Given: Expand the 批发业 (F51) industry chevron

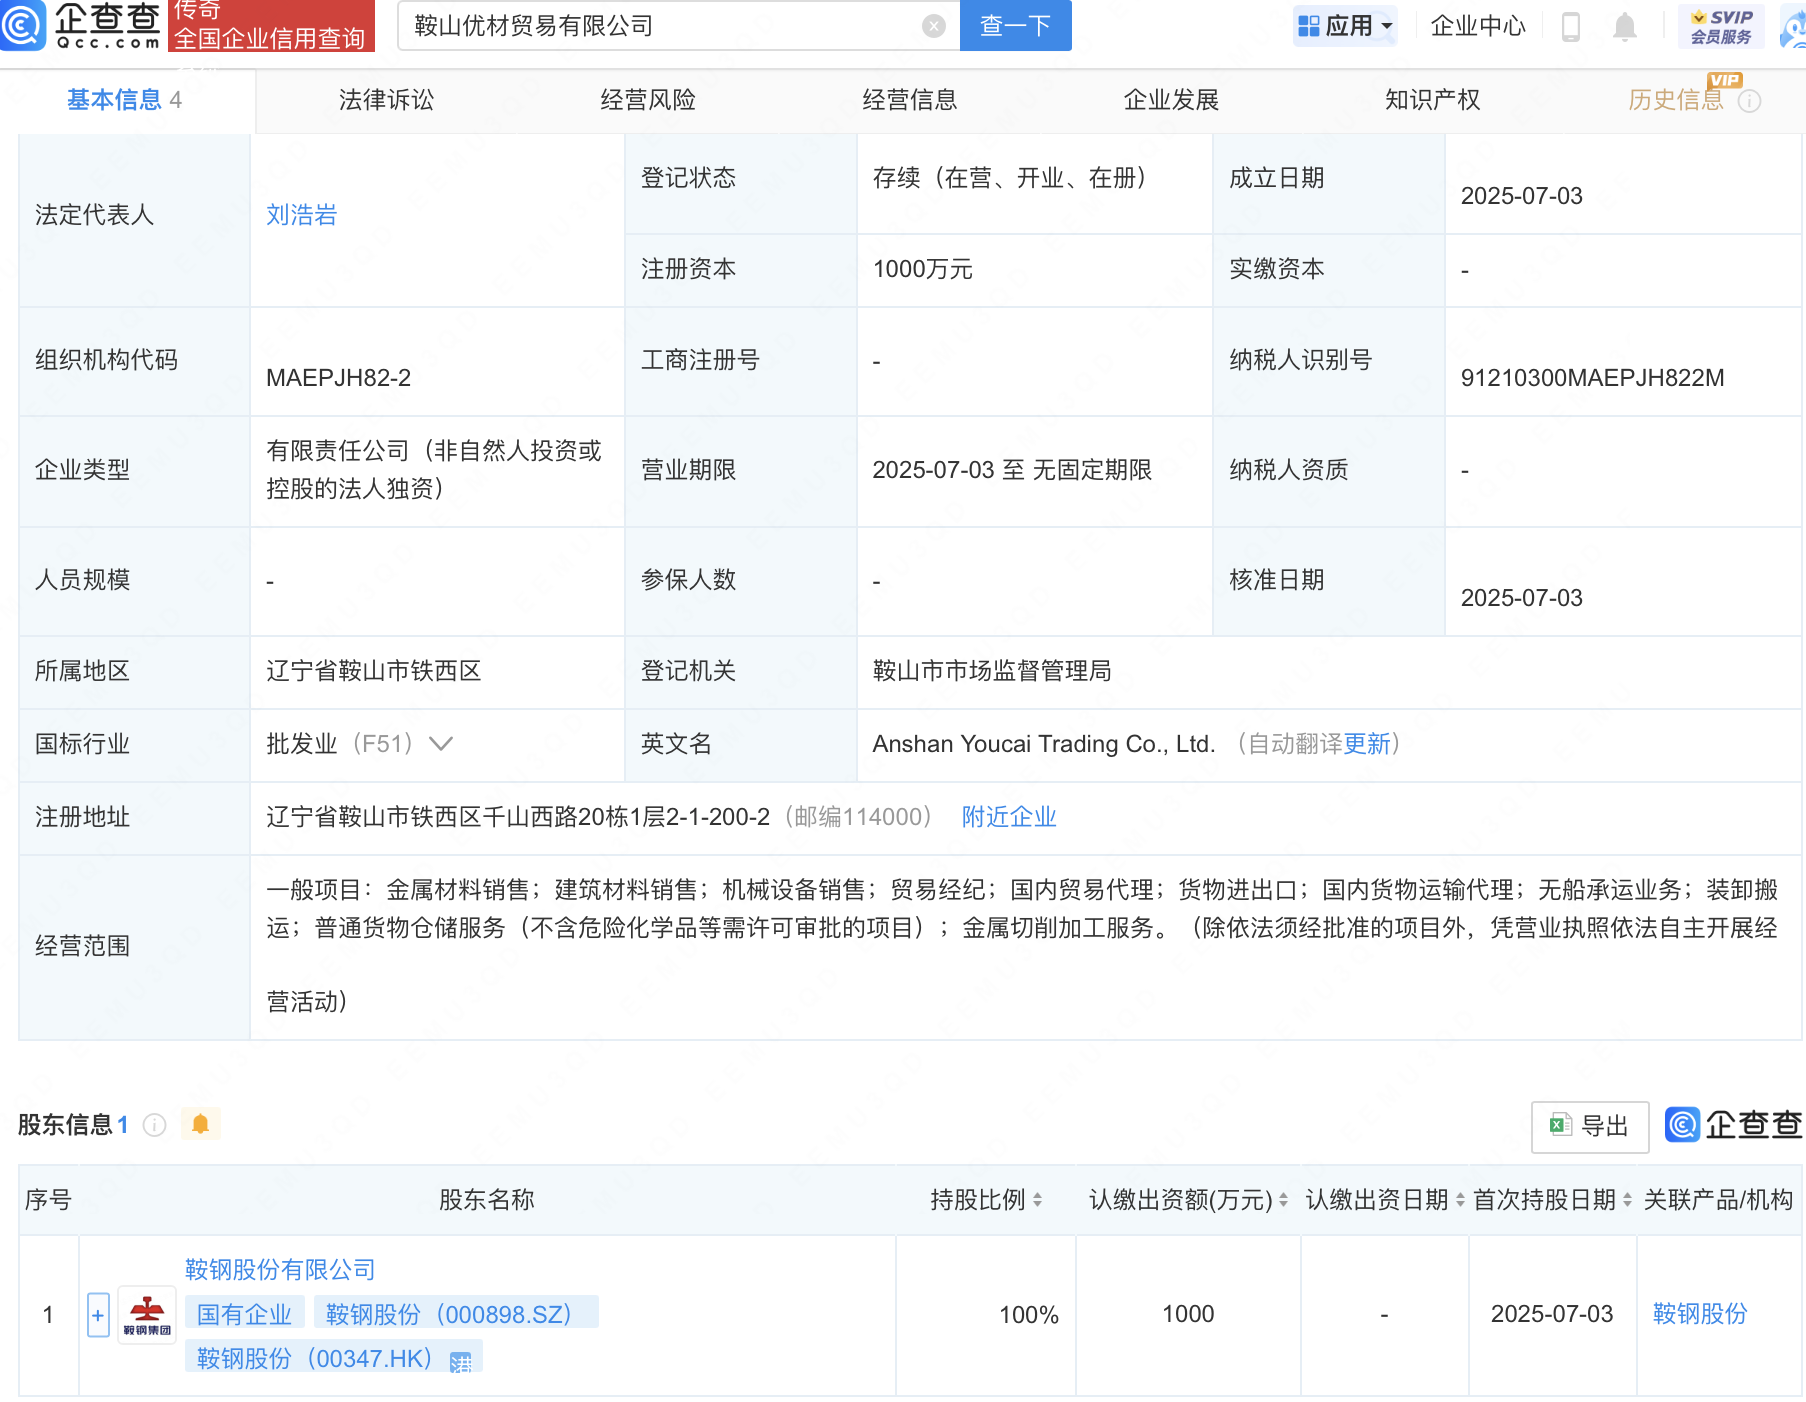Looking at the screenshot, I should tap(441, 744).
